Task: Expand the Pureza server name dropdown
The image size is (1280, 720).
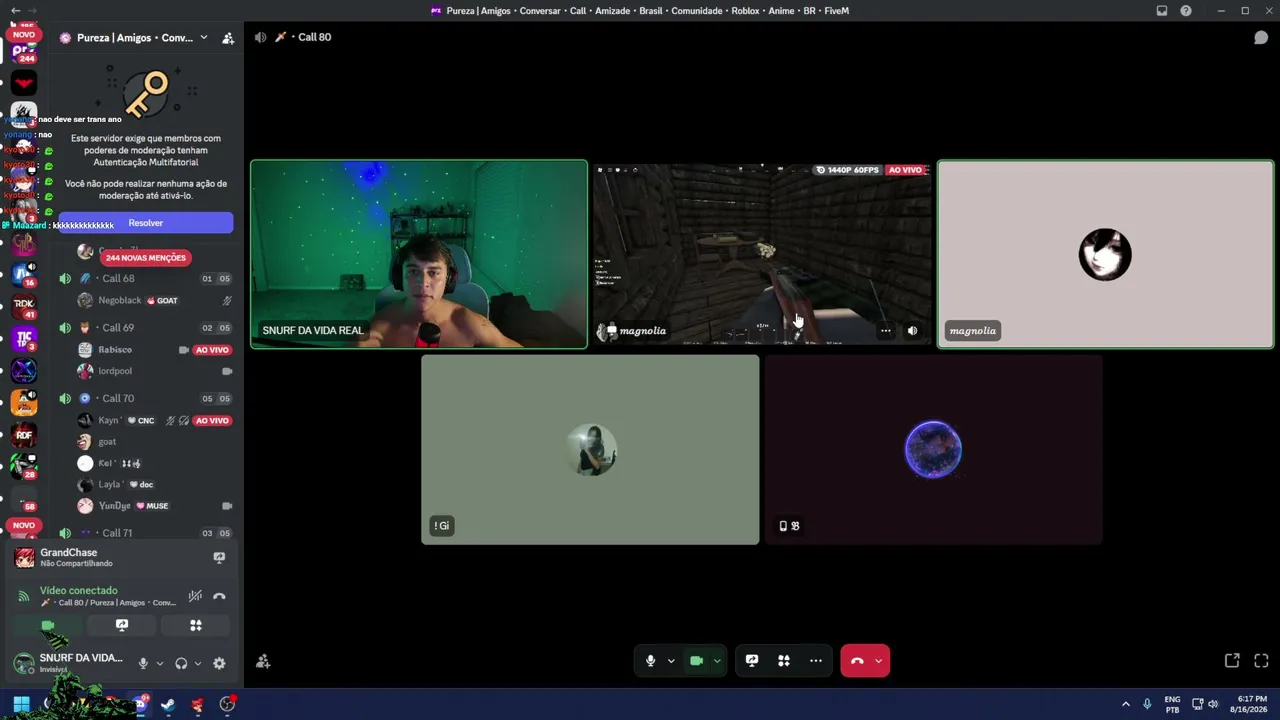Action: pyautogui.click(x=204, y=38)
